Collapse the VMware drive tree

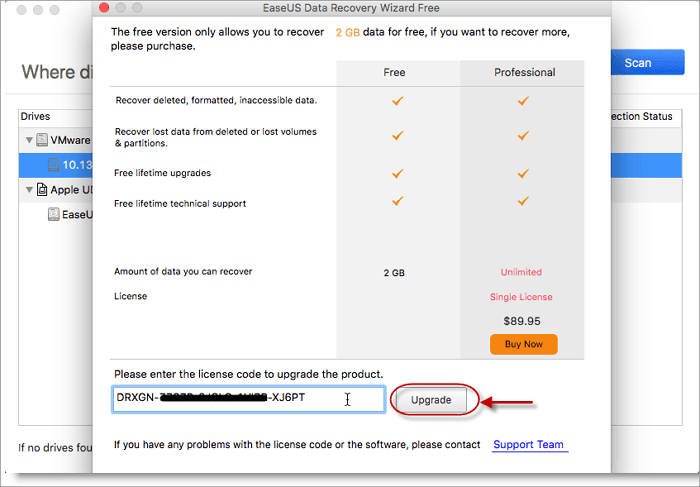tap(27, 141)
